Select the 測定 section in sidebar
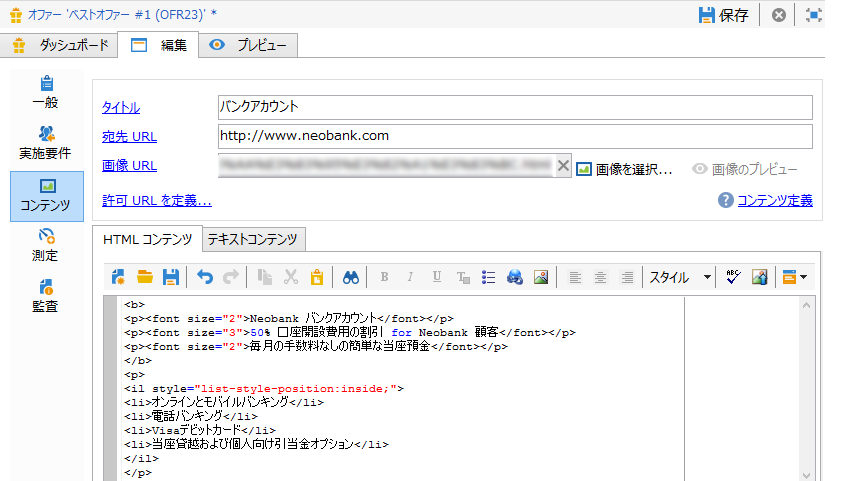 [46, 245]
